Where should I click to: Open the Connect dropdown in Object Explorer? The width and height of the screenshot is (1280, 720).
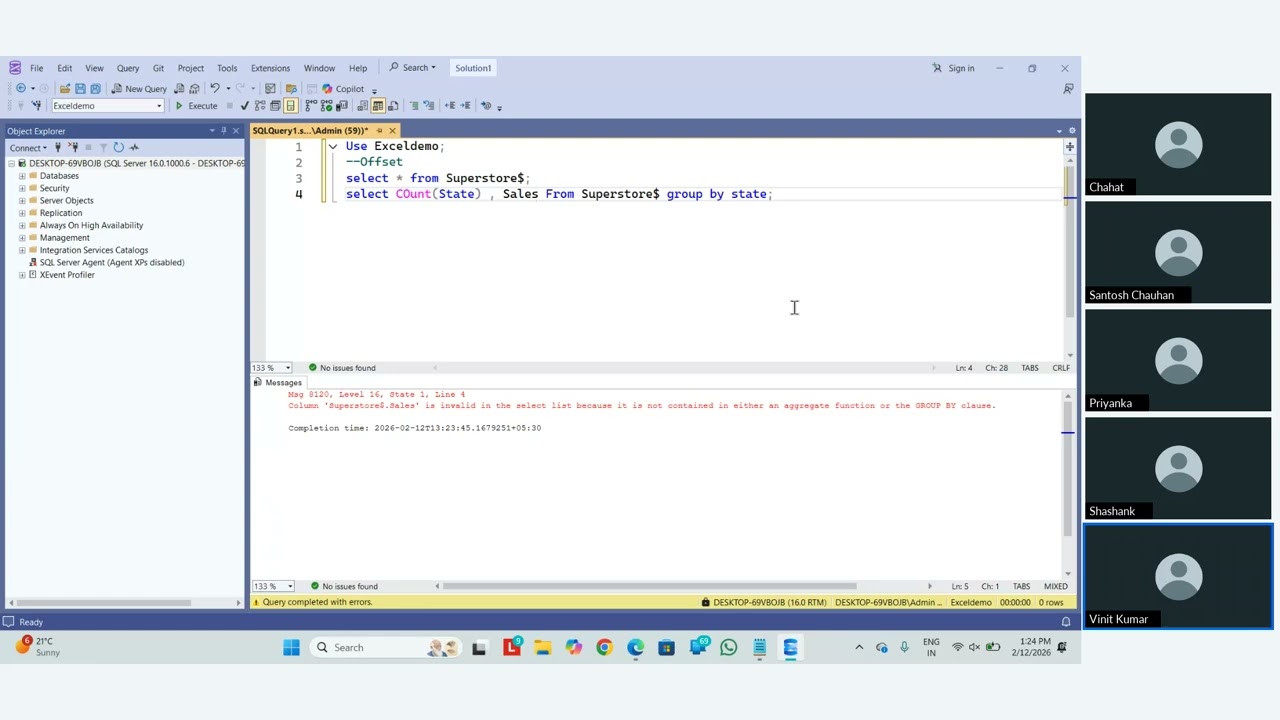28,147
